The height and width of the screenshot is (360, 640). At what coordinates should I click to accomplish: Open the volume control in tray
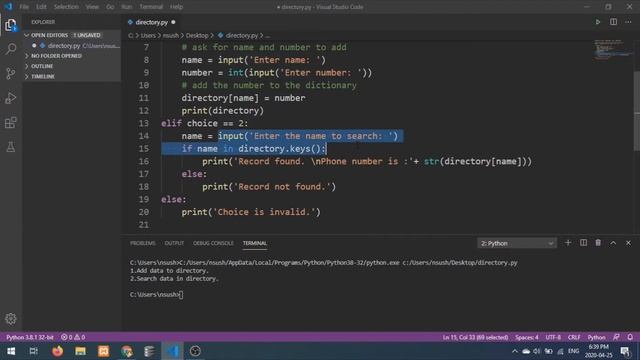point(537,351)
